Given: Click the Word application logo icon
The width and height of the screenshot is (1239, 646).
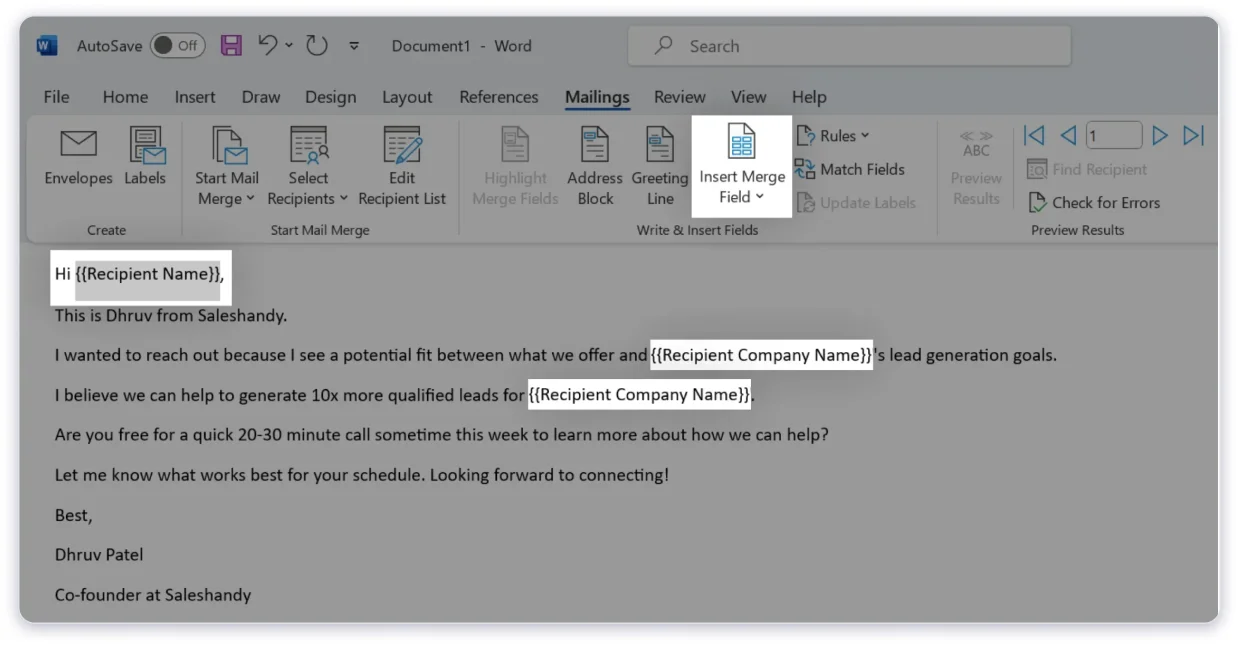Looking at the screenshot, I should (x=47, y=46).
